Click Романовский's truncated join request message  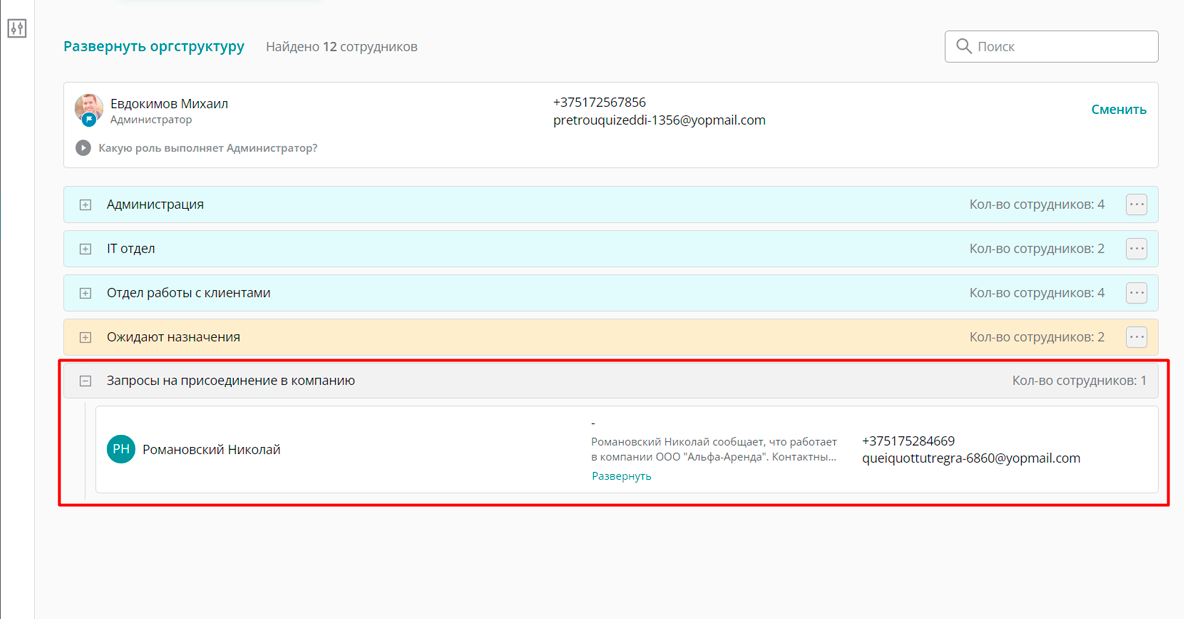coord(714,449)
